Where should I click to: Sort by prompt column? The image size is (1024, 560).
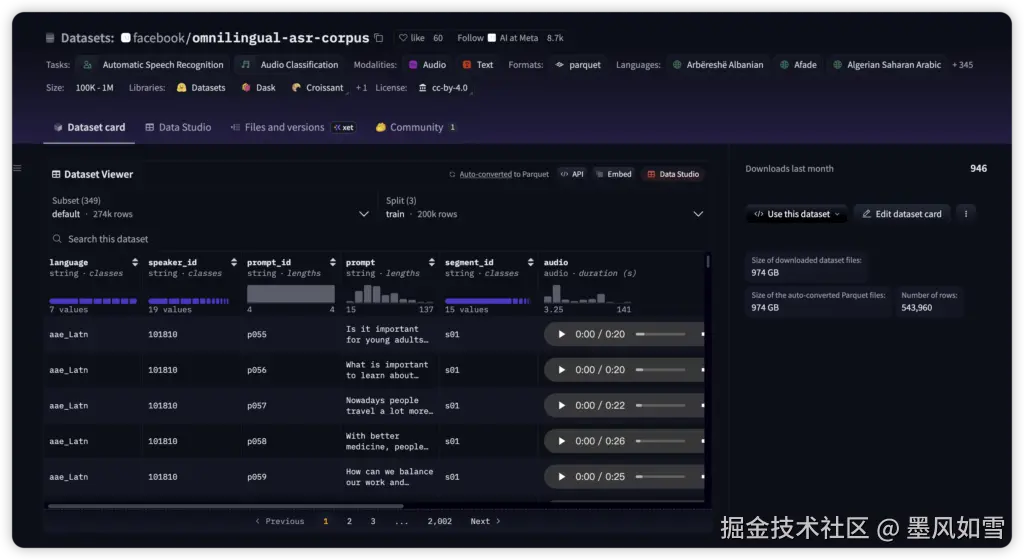pos(431,262)
